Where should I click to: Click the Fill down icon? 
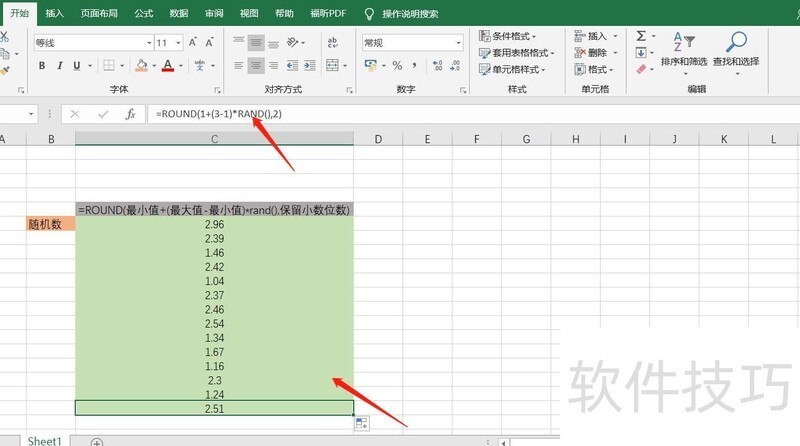coord(641,53)
